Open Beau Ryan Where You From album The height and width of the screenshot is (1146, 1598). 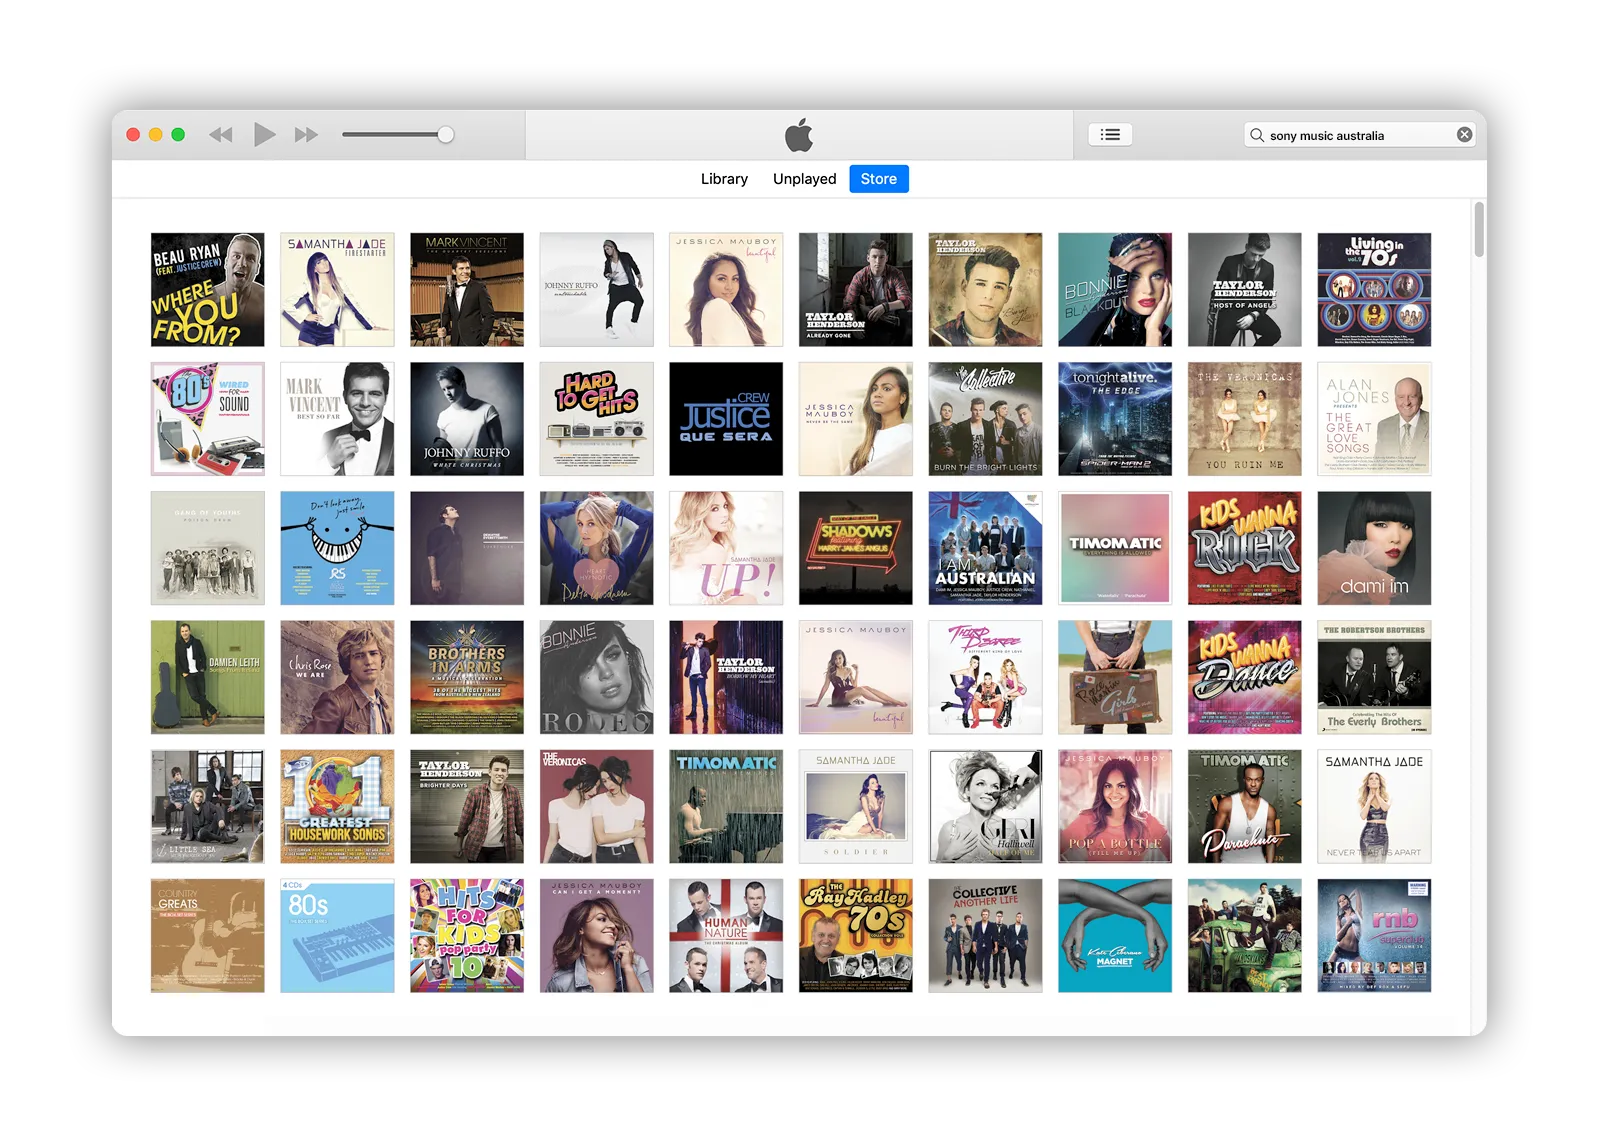point(208,290)
